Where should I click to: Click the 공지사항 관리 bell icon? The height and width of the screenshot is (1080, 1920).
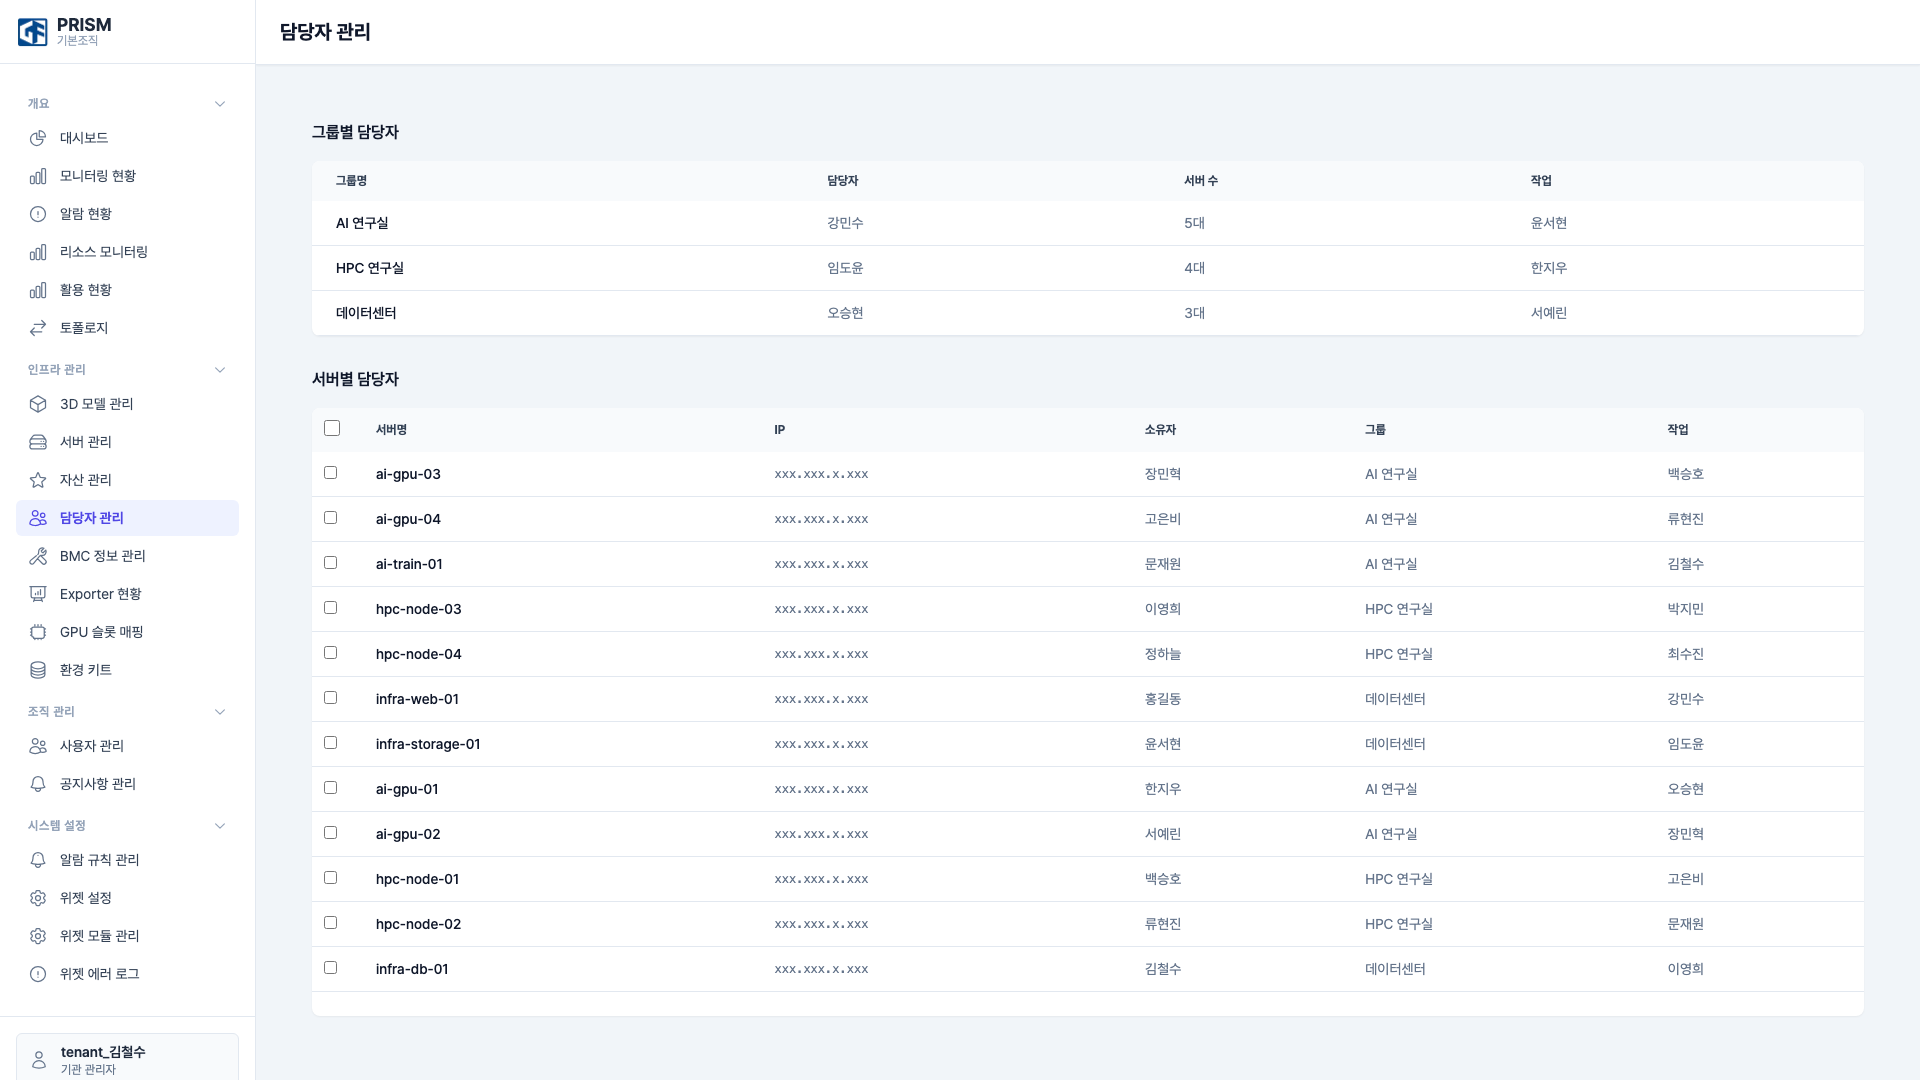pos(38,784)
